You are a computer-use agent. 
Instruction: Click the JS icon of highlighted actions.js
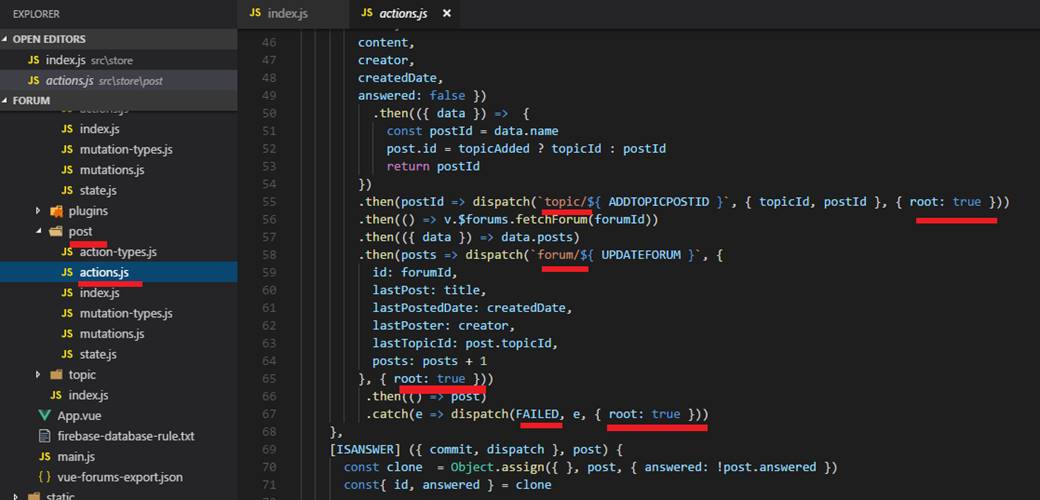pos(66,273)
